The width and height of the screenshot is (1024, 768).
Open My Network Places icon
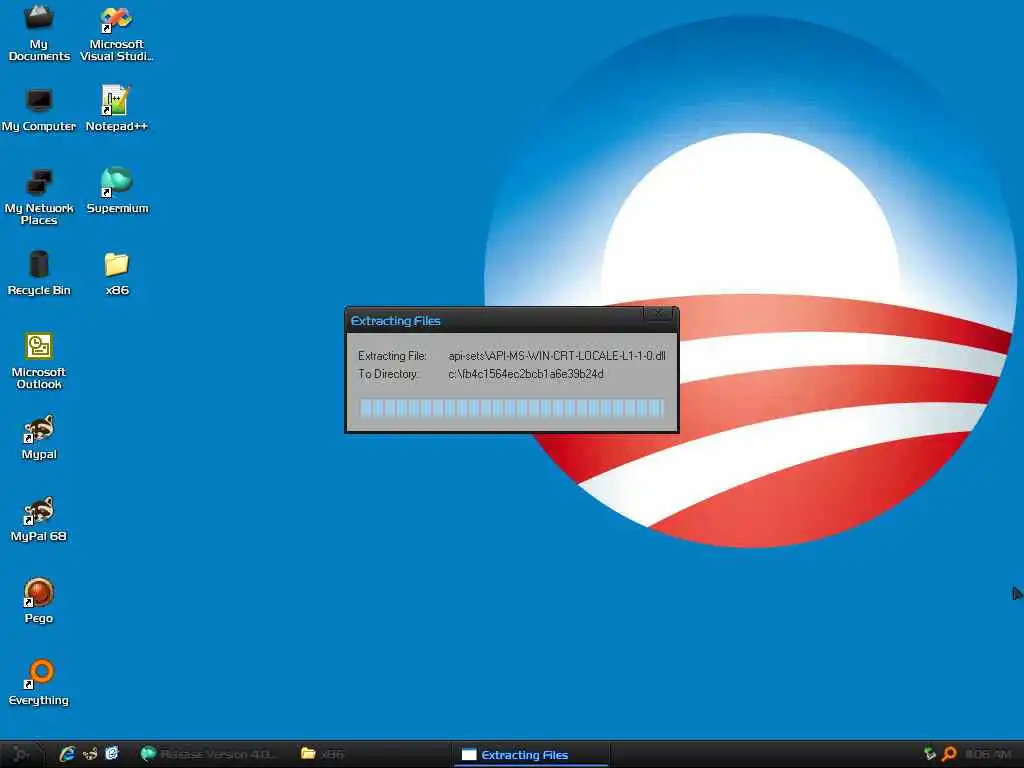tap(39, 197)
